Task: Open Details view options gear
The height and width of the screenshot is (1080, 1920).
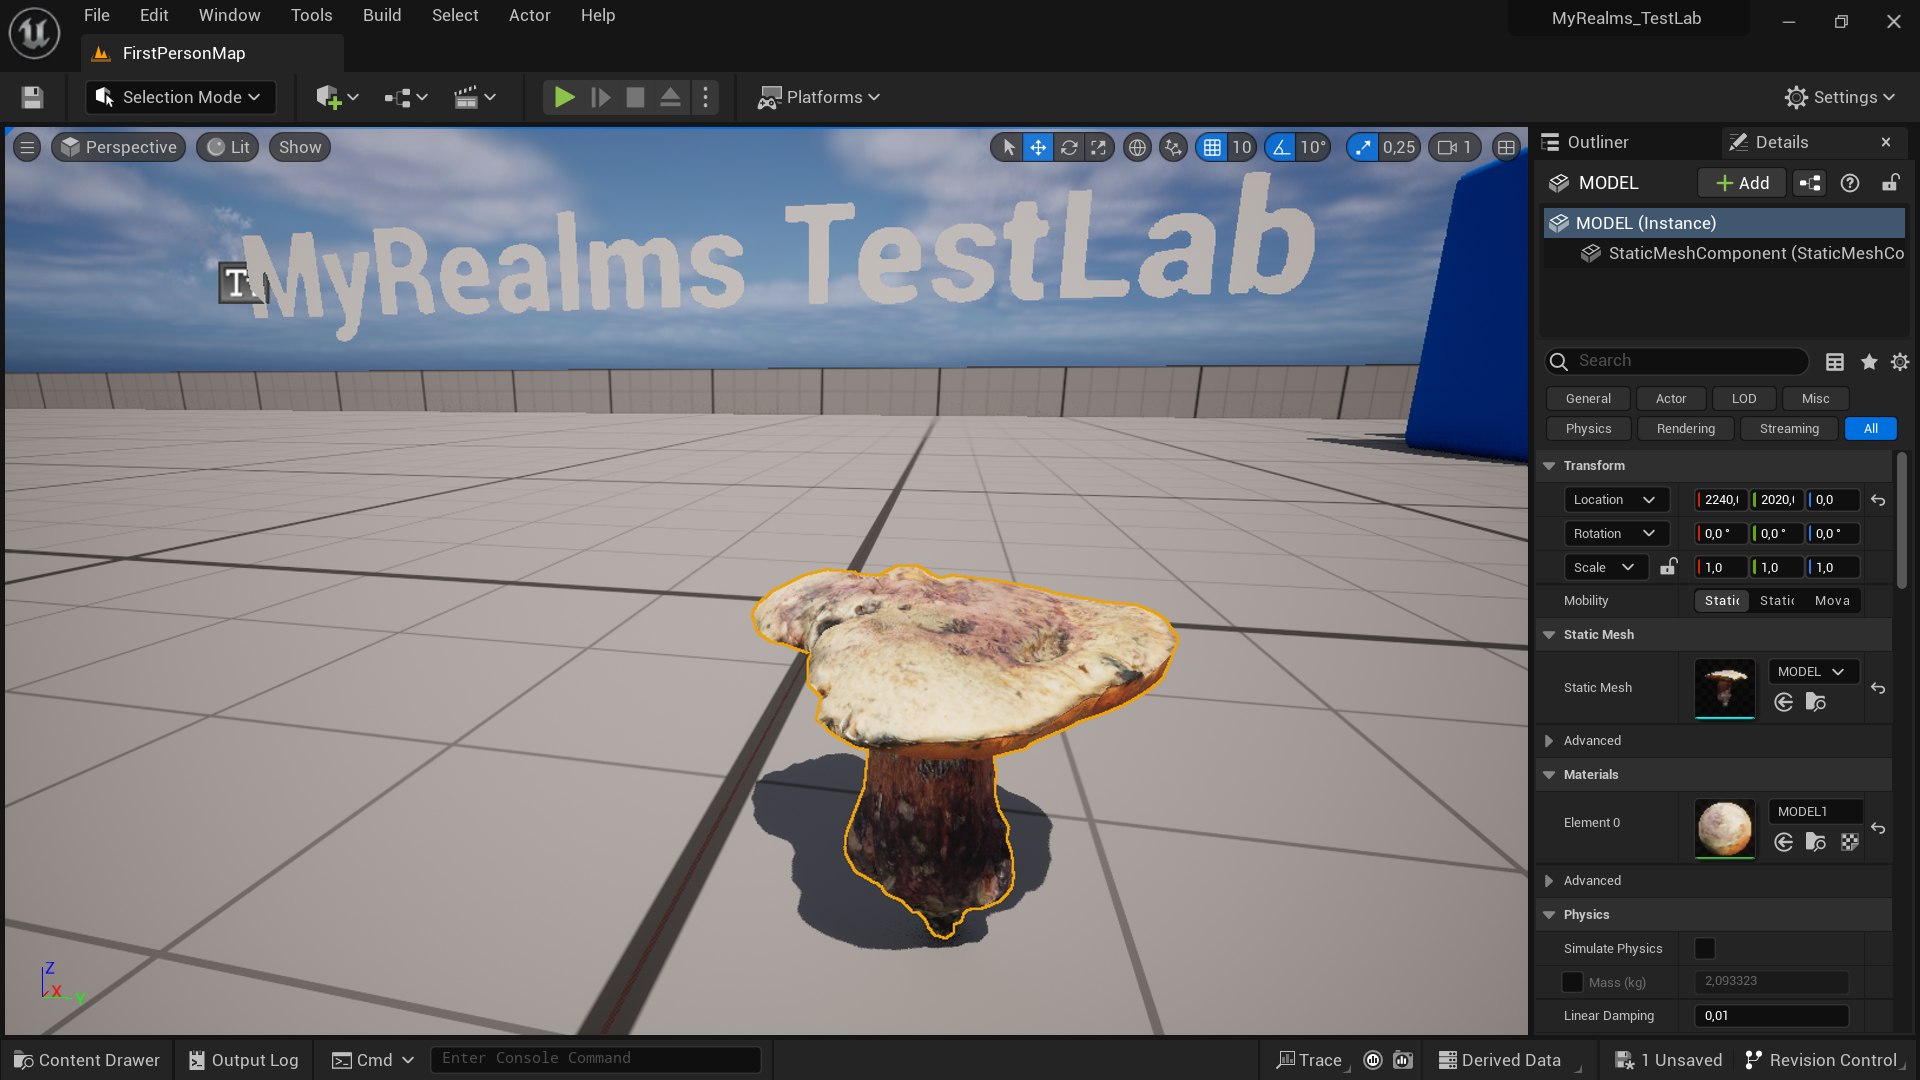Action: pos(1900,361)
